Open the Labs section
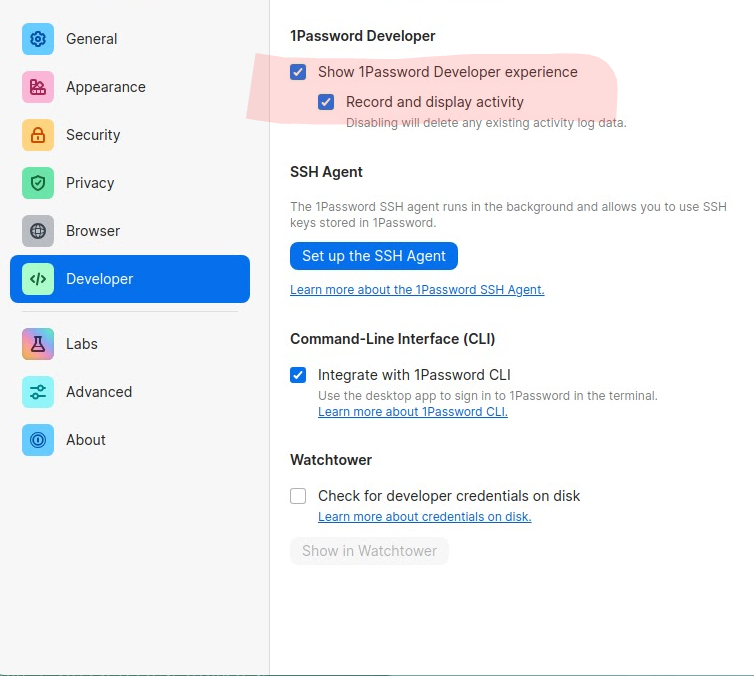The image size is (754, 676). point(130,344)
